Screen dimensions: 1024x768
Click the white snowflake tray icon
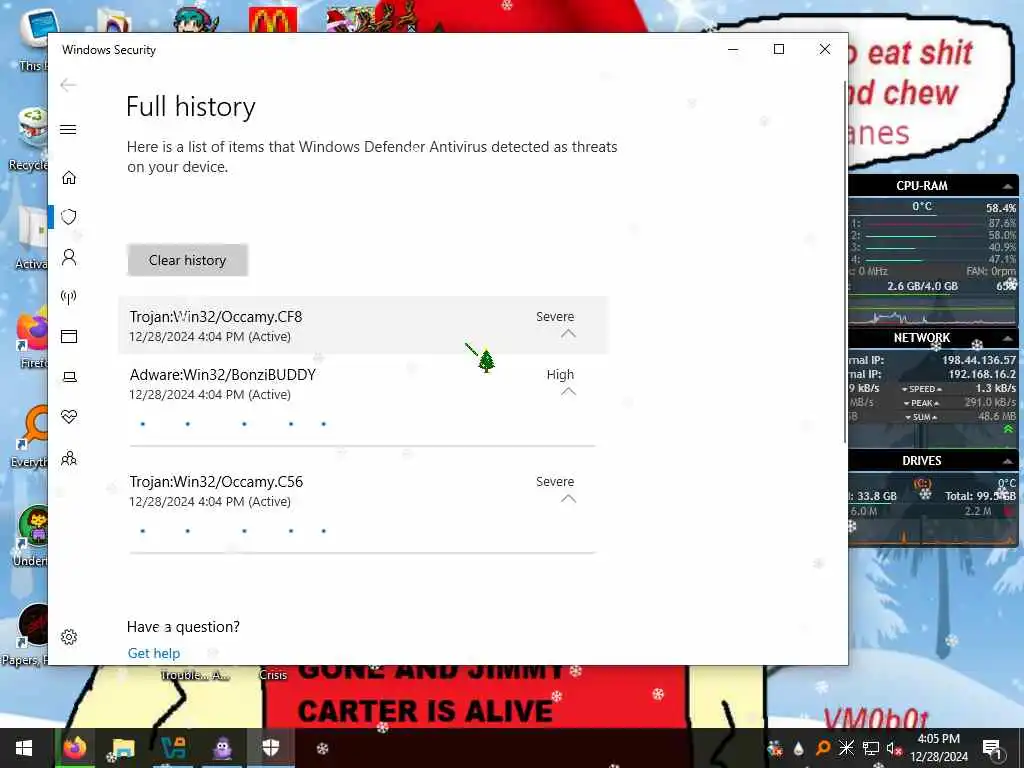coord(846,748)
